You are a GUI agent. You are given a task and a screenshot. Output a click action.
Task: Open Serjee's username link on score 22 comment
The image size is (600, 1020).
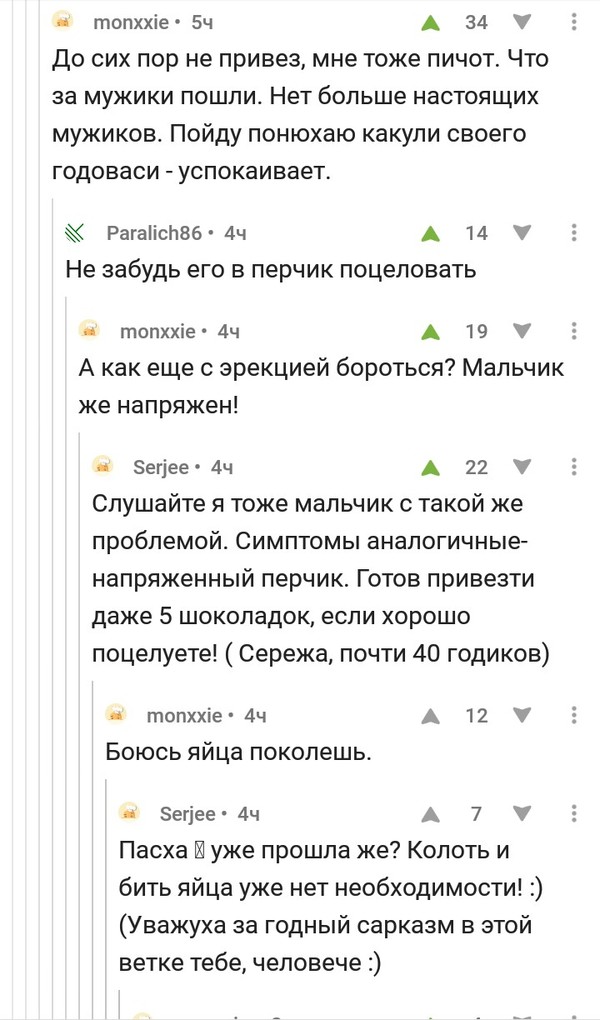(x=154, y=466)
